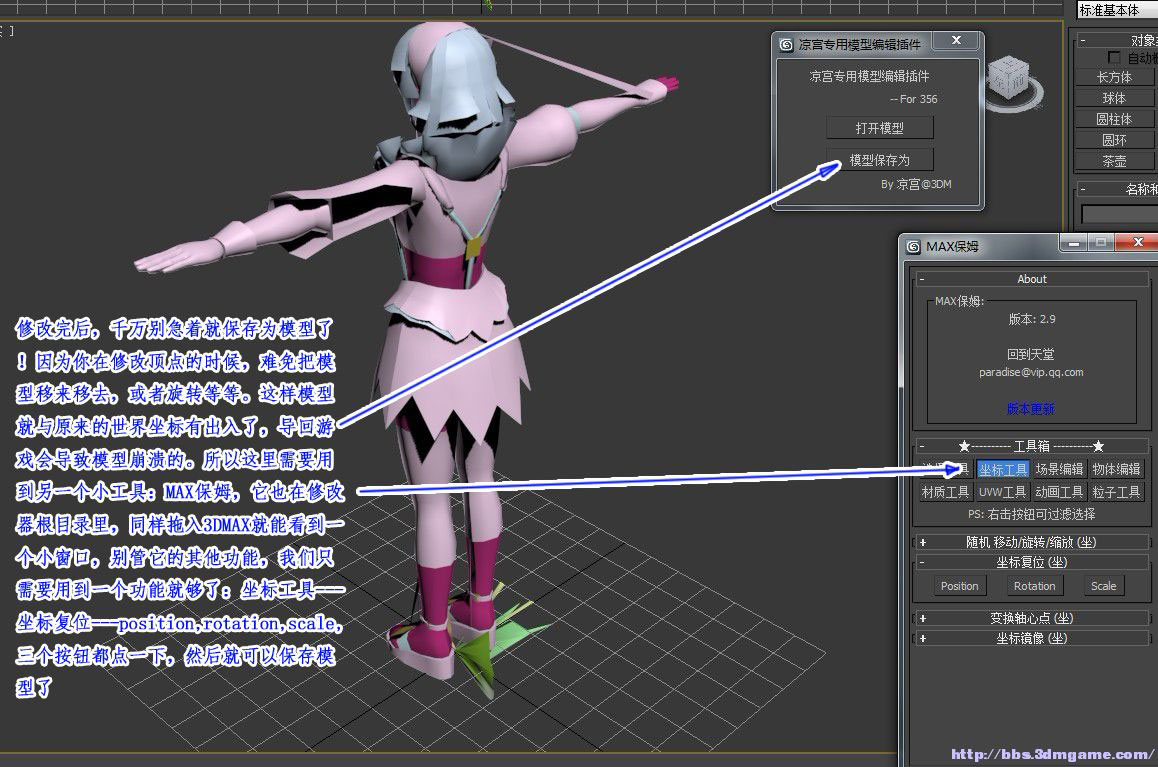Viewport: 1158px width, 767px height.
Task: Switch to the 场景编辑 tool tab
Action: click(x=1059, y=469)
